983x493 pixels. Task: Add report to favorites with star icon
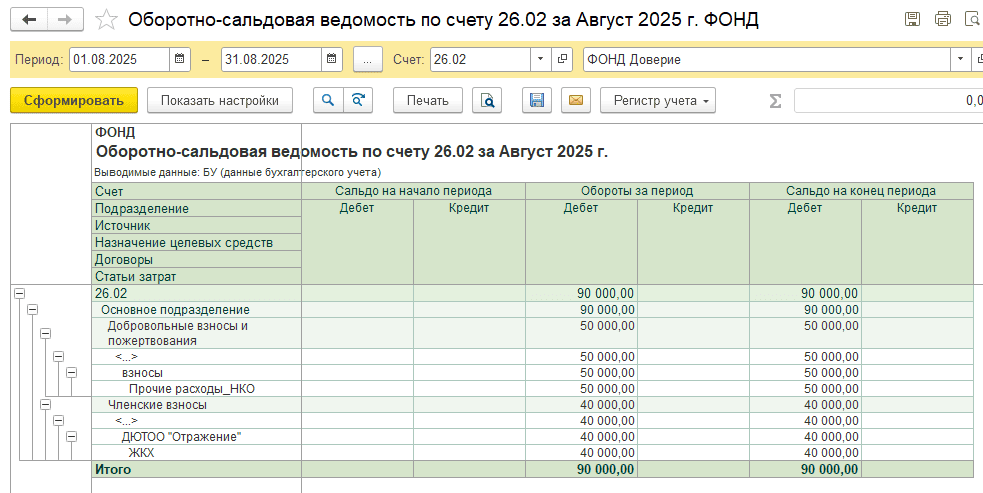tap(107, 20)
